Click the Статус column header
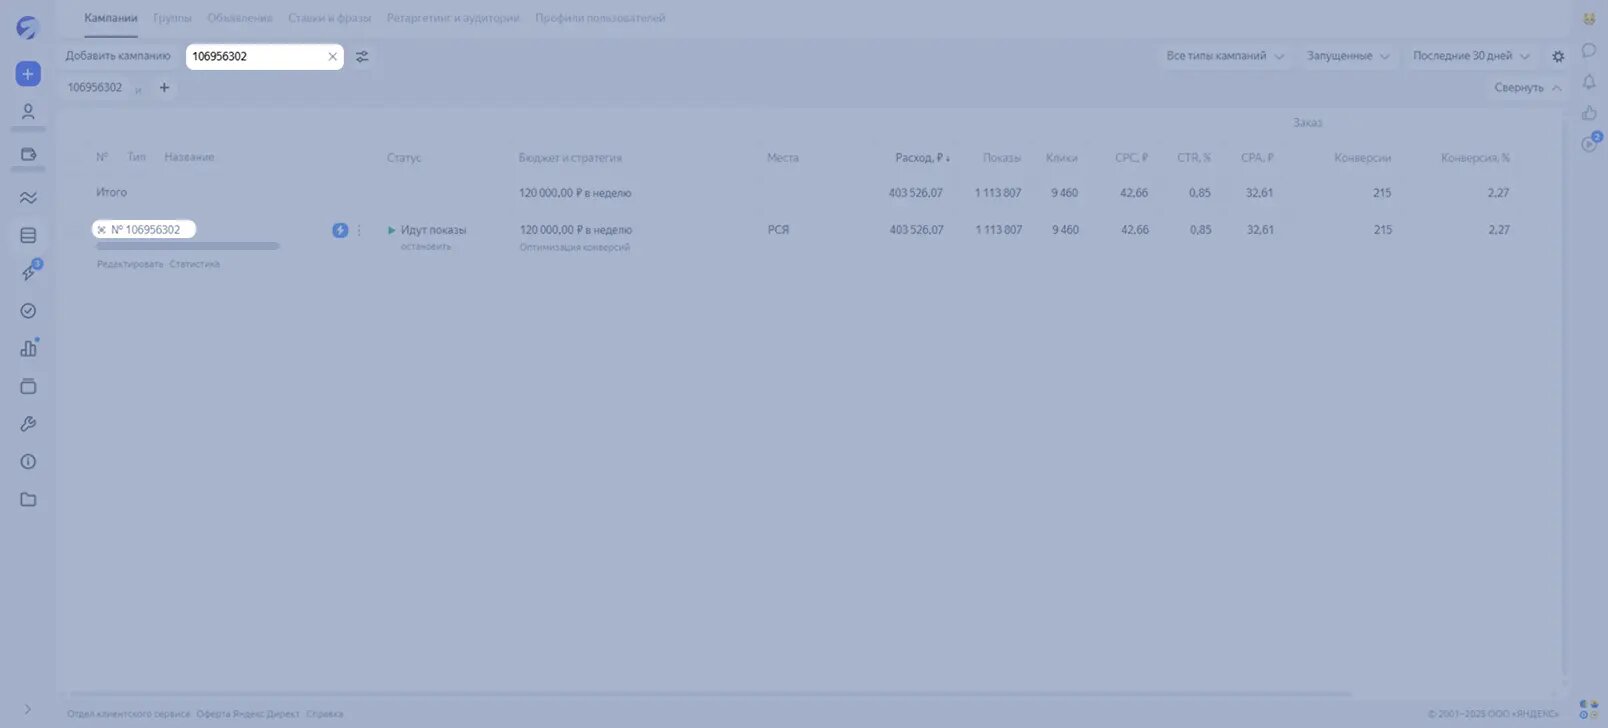Image resolution: width=1608 pixels, height=728 pixels. click(x=404, y=158)
